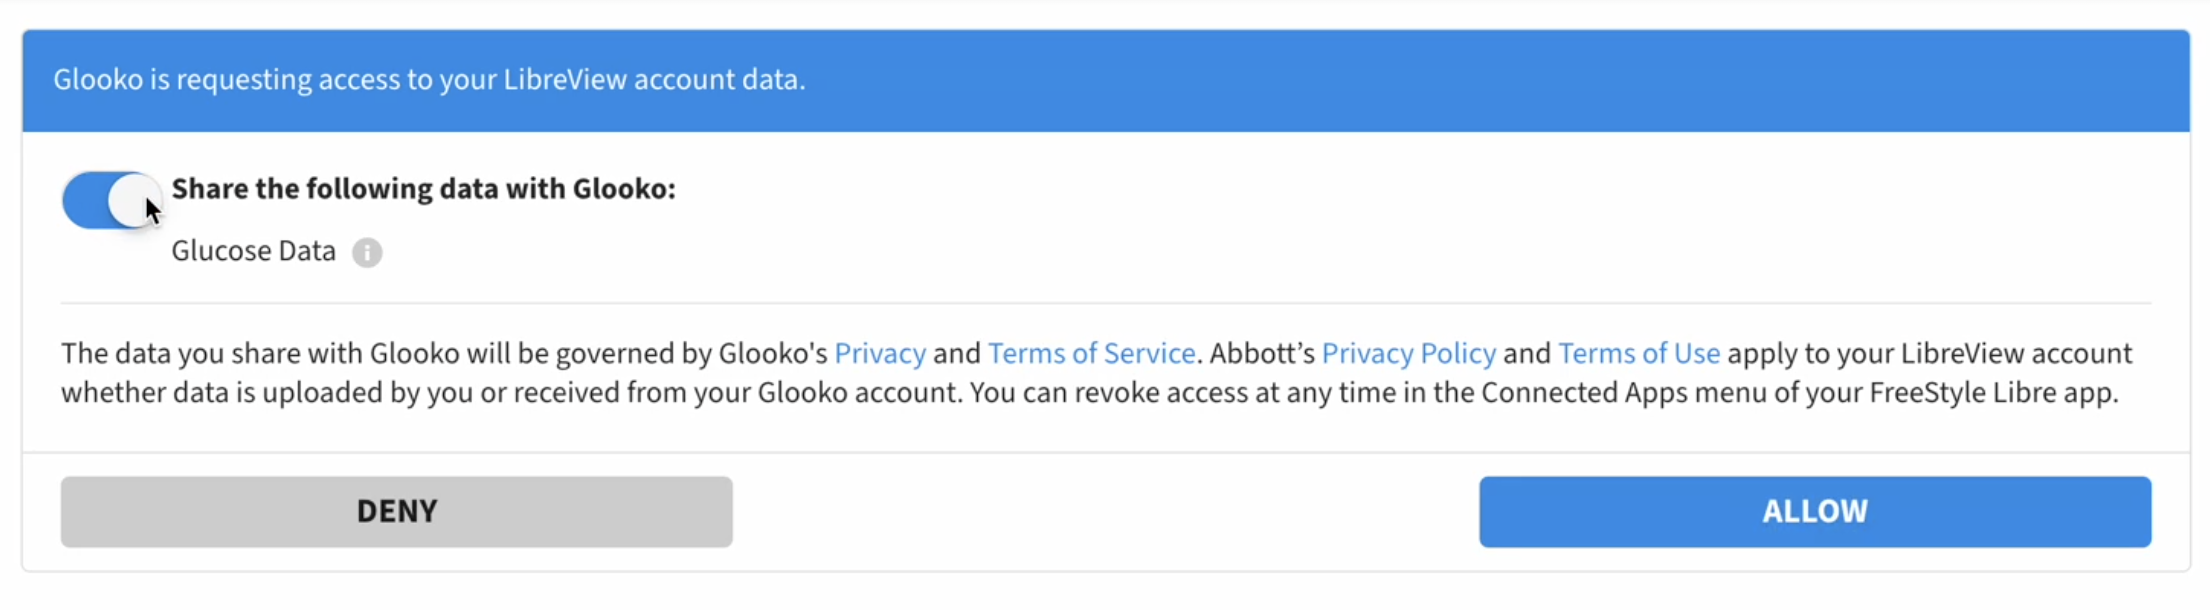The height and width of the screenshot is (610, 2210).
Task: View the Terms of Use for LibreView
Action: [x=1639, y=353]
